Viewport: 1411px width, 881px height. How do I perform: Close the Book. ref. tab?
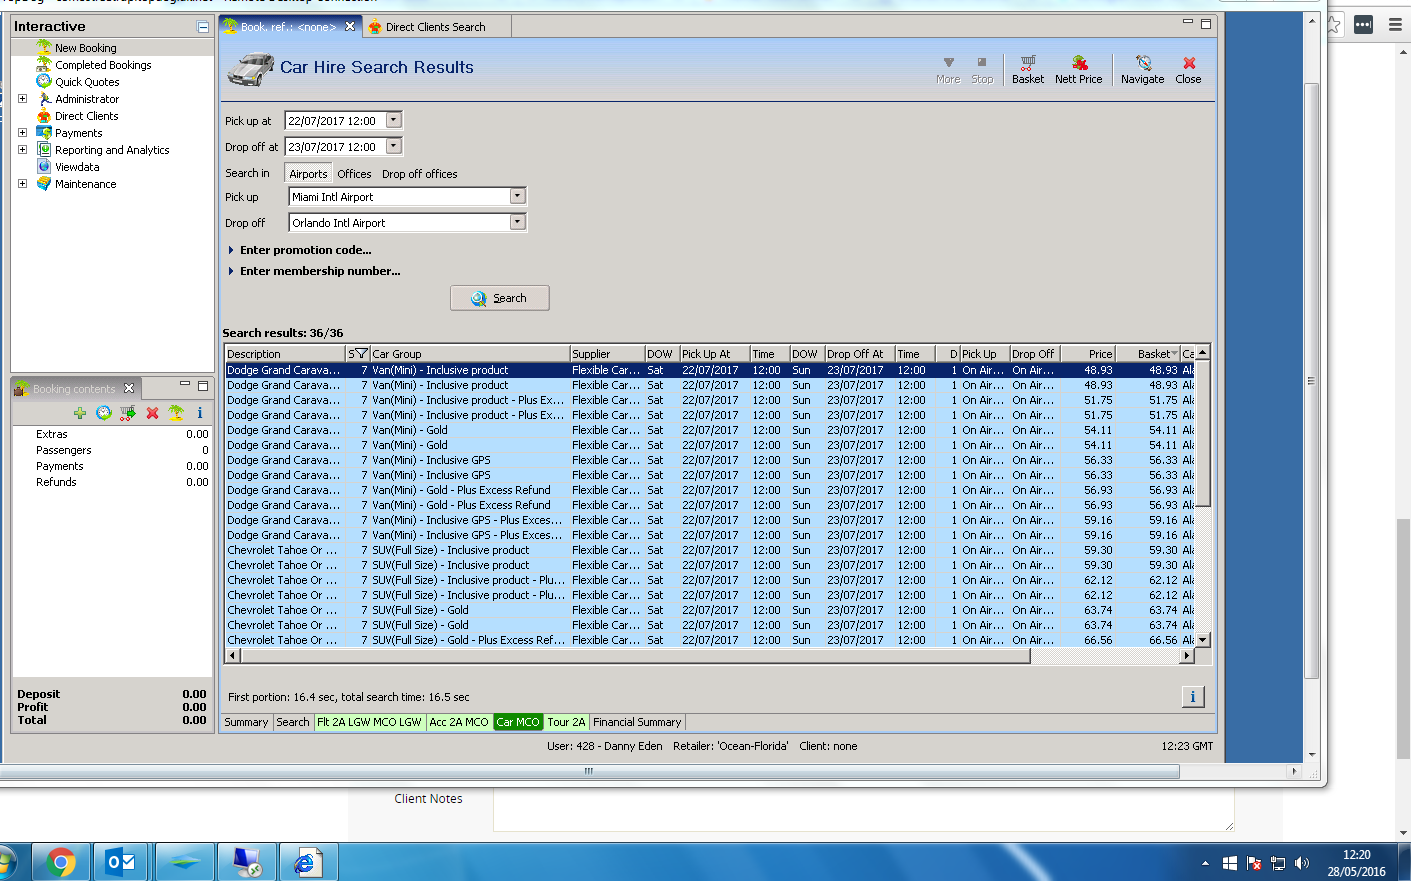[350, 27]
